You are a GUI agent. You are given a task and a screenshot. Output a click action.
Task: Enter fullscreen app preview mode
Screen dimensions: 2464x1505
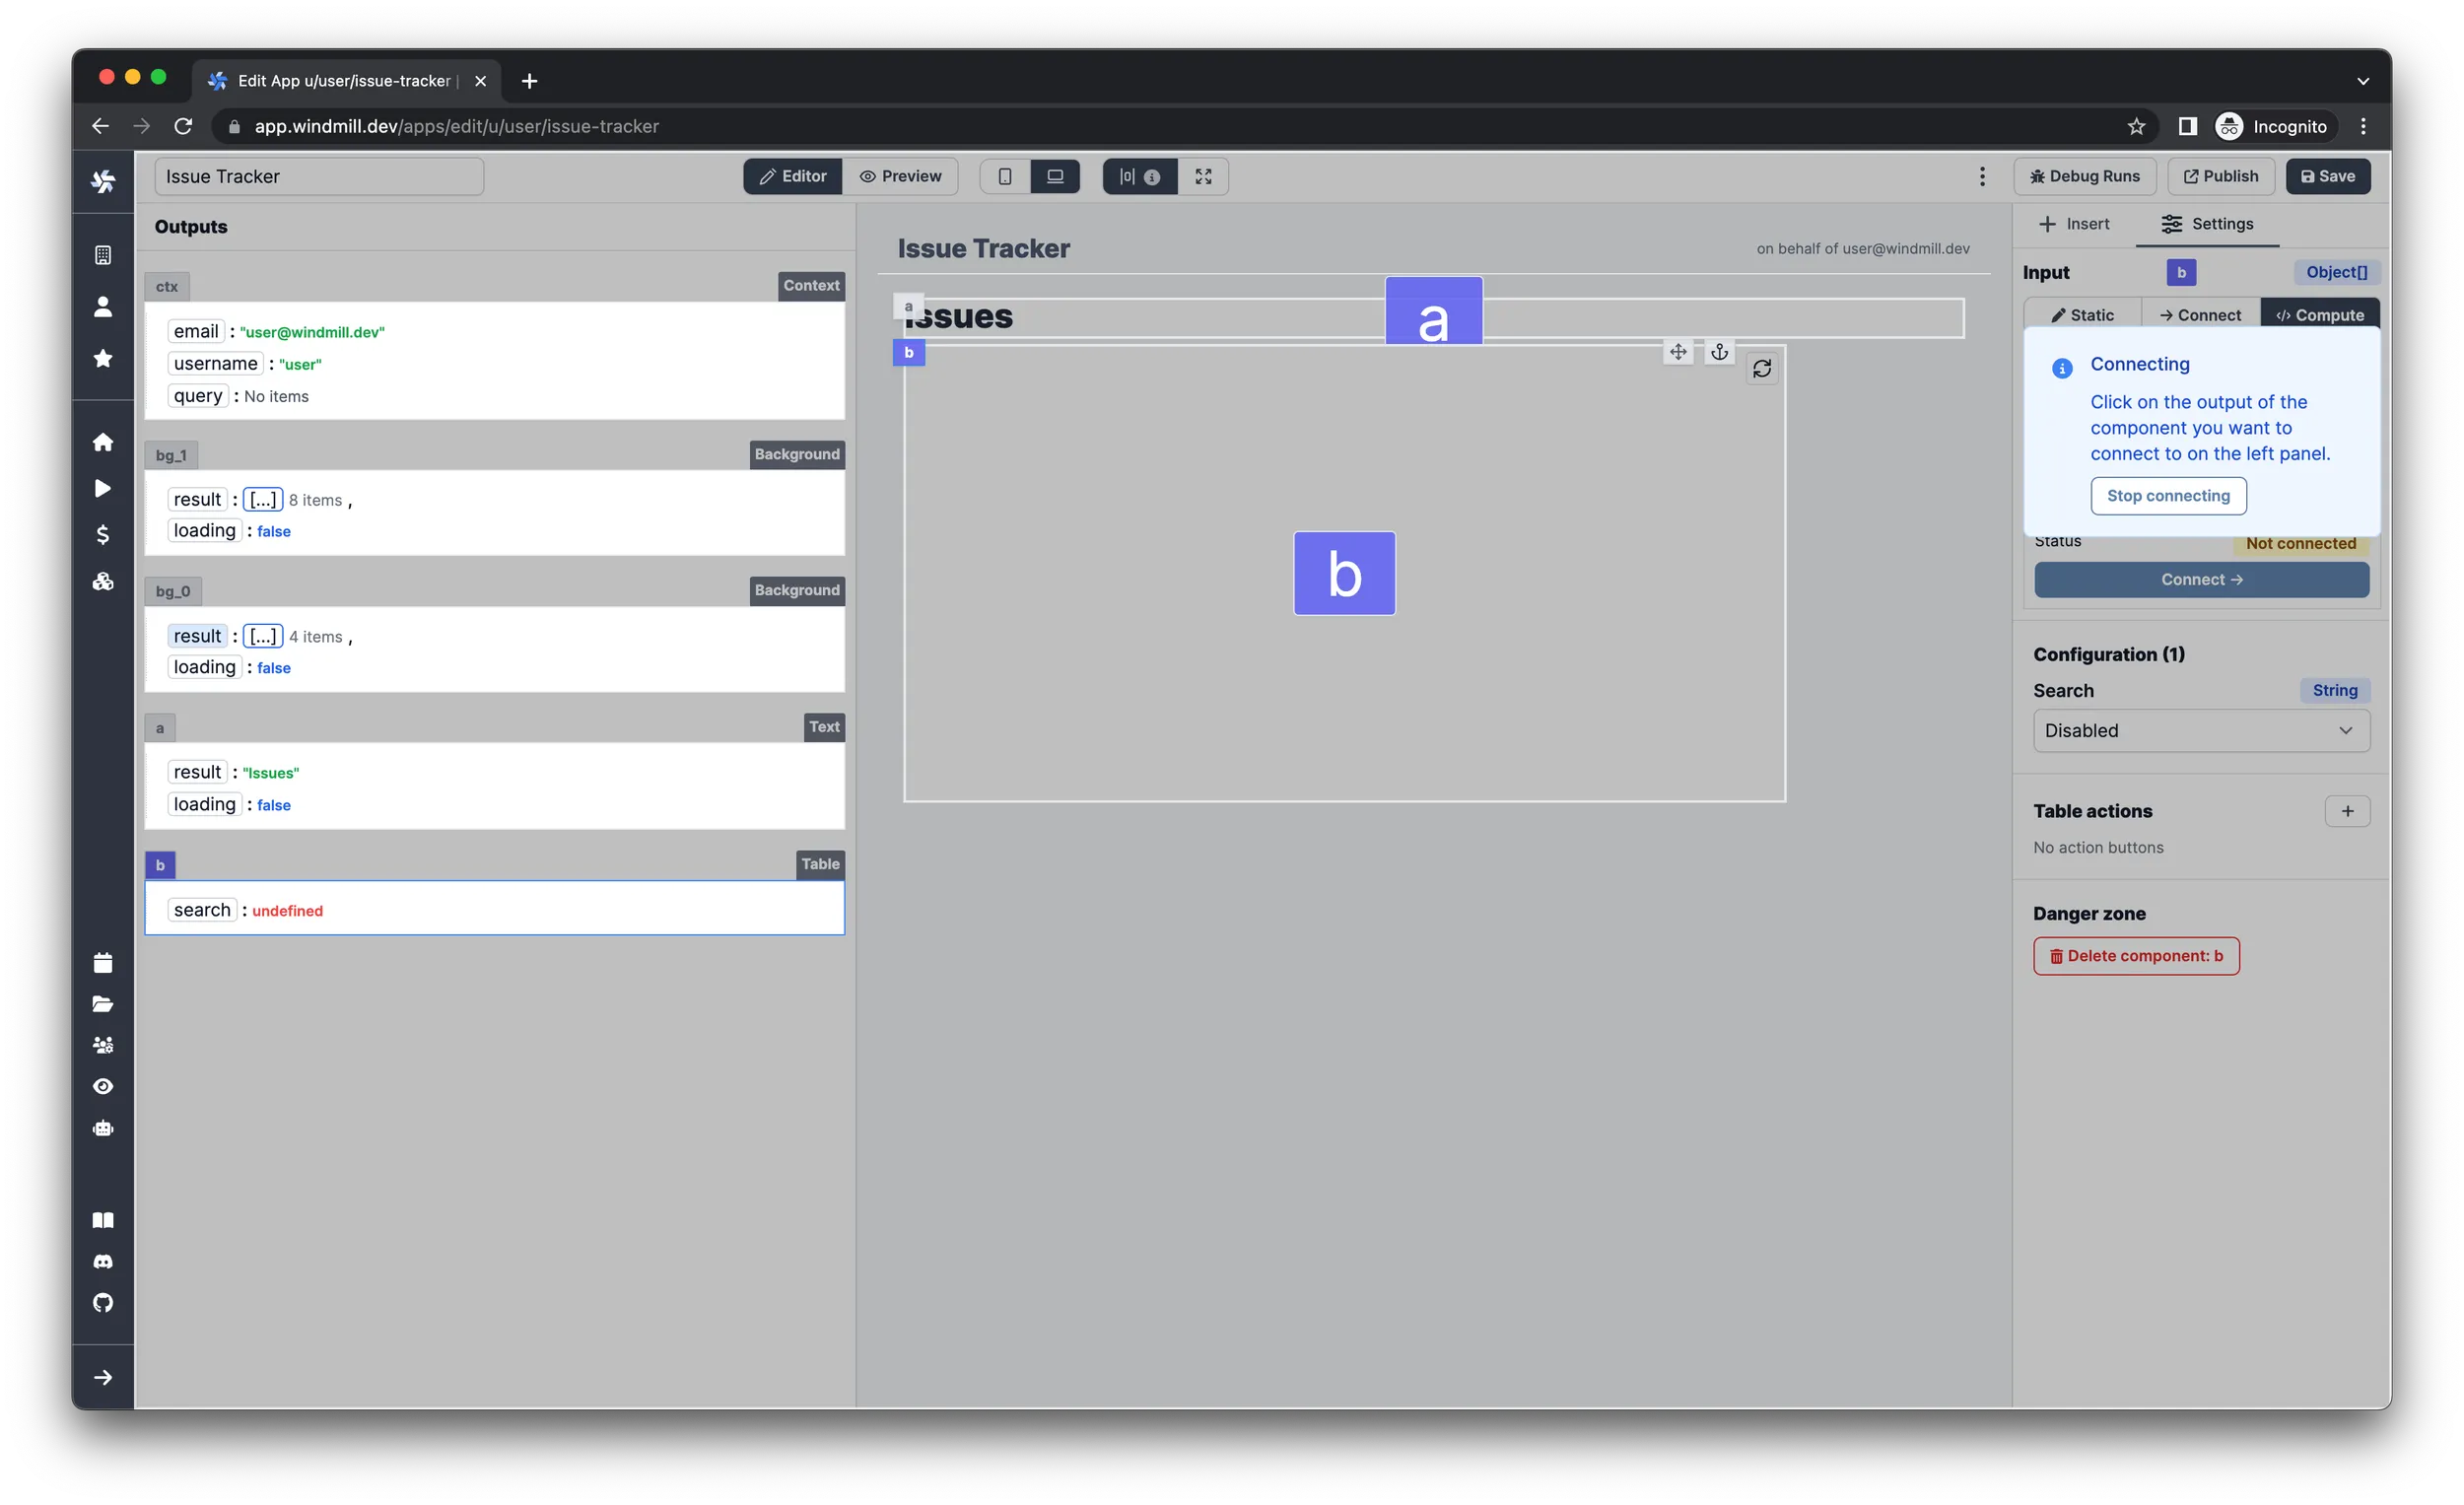1203,176
